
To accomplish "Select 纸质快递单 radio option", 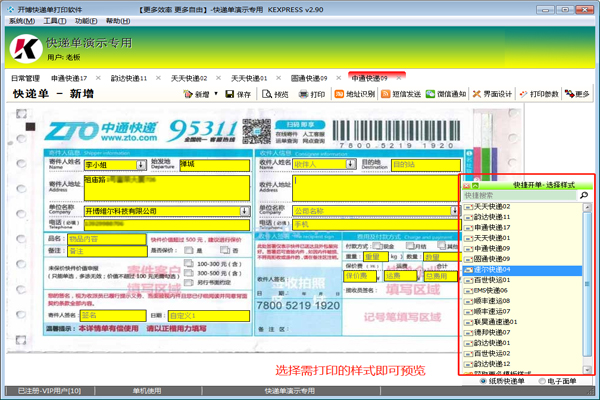I will [x=483, y=381].
